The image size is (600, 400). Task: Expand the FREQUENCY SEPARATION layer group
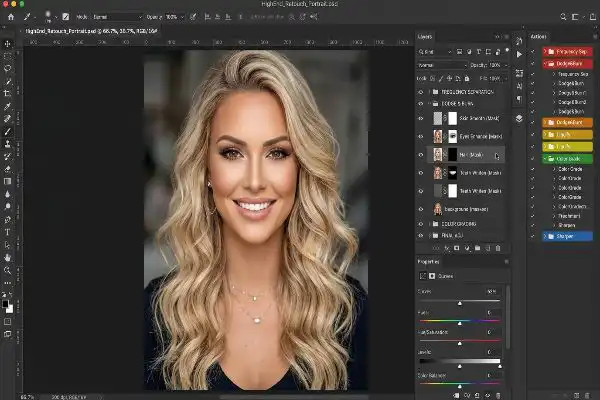coord(429,92)
